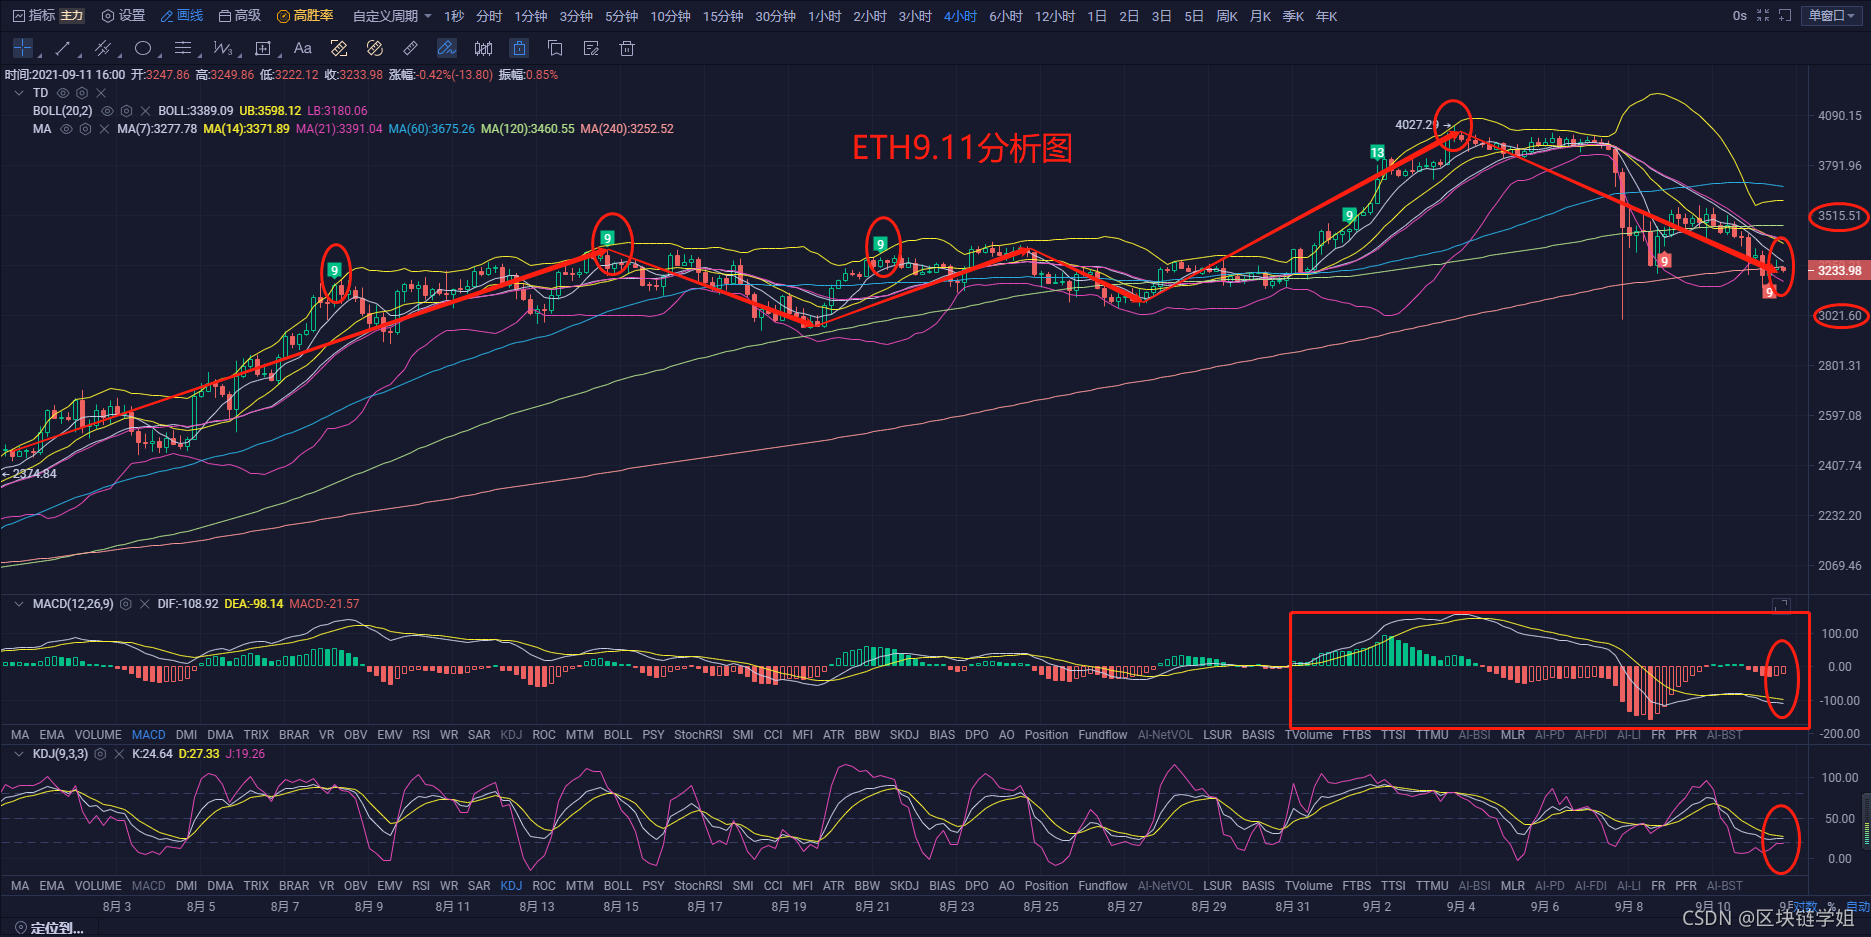Image resolution: width=1871 pixels, height=937 pixels.
Task: Activate the 画线 drawing mode
Action: pyautogui.click(x=182, y=16)
